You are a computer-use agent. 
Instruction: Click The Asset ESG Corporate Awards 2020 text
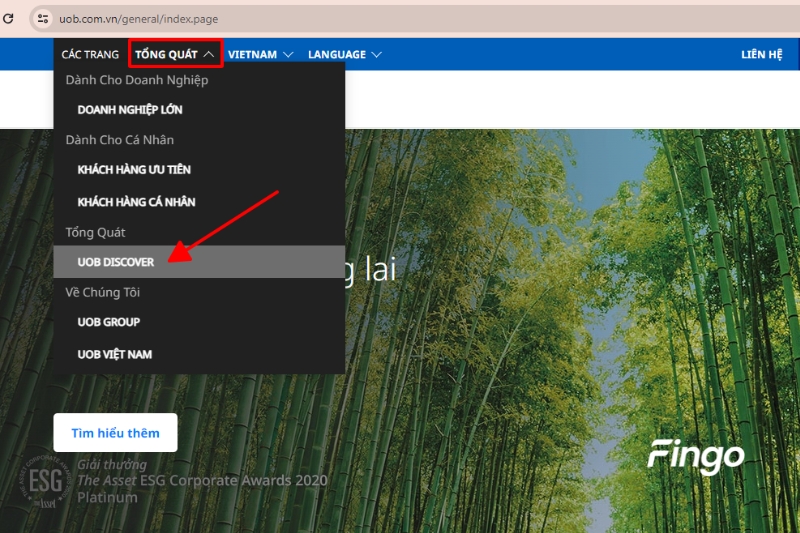202,480
